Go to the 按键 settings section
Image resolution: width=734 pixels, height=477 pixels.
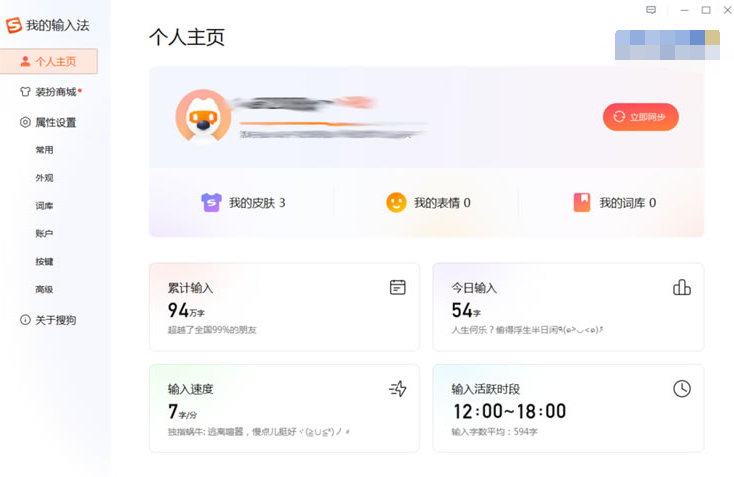click(44, 262)
